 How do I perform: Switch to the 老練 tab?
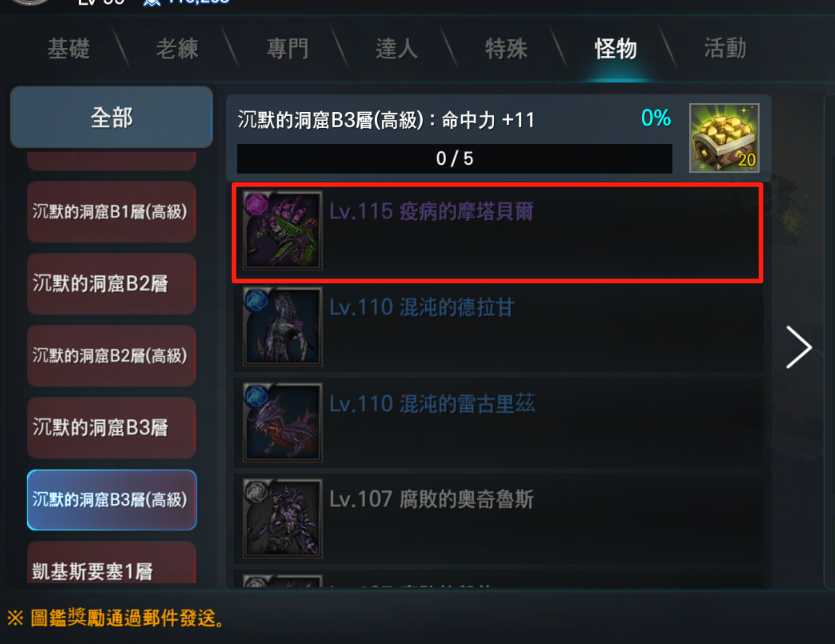pyautogui.click(x=177, y=49)
